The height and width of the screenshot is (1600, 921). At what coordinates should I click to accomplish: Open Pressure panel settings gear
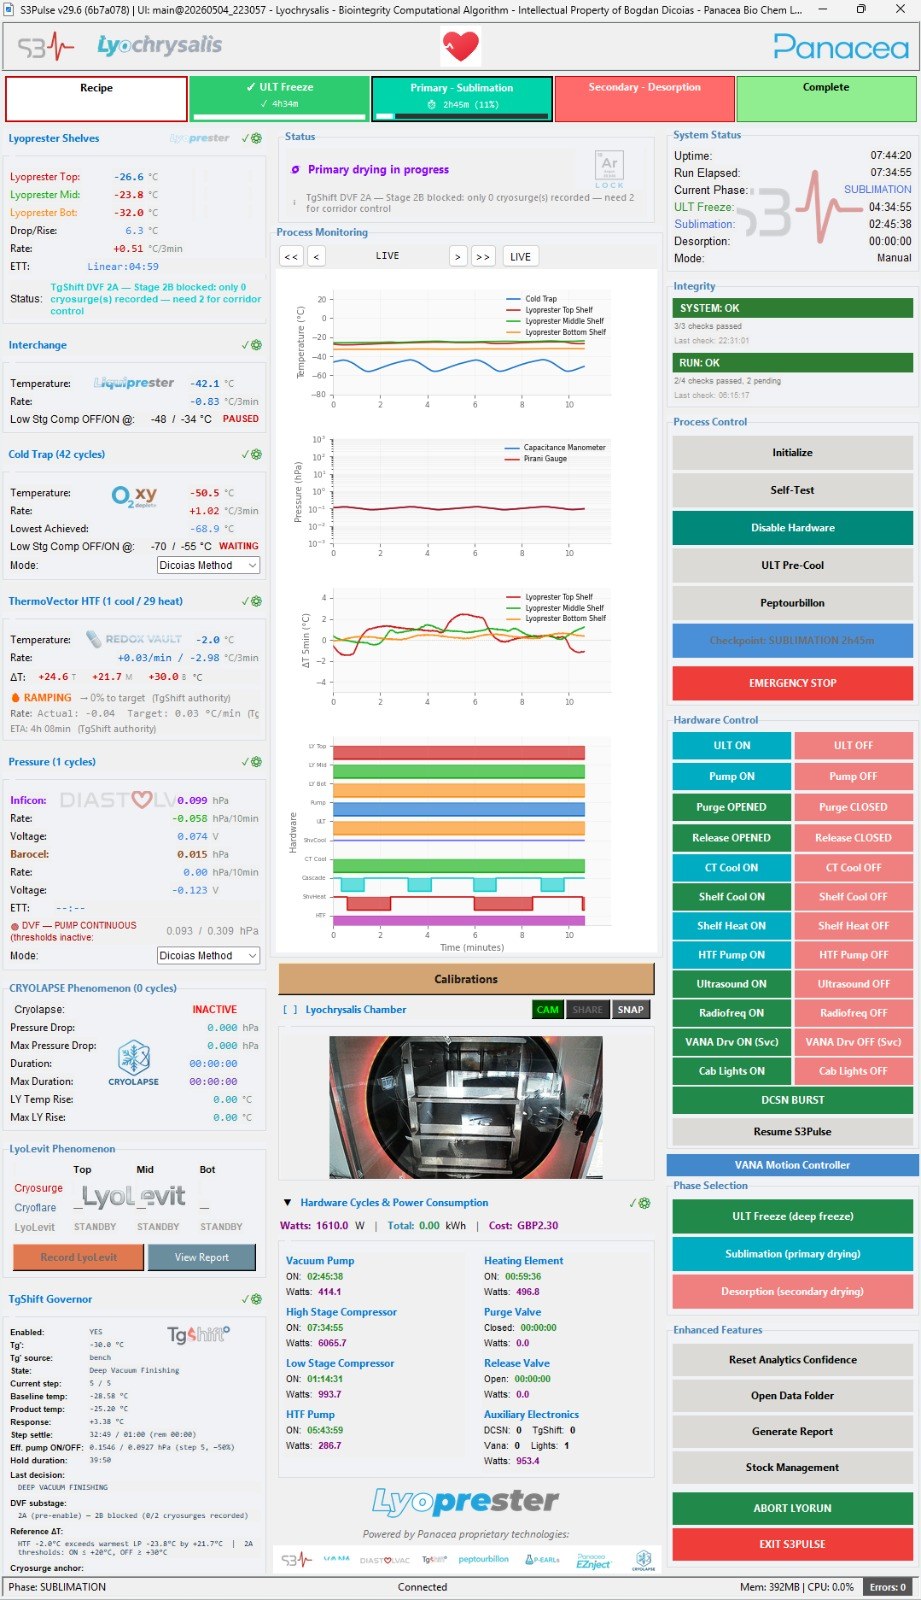click(x=256, y=762)
